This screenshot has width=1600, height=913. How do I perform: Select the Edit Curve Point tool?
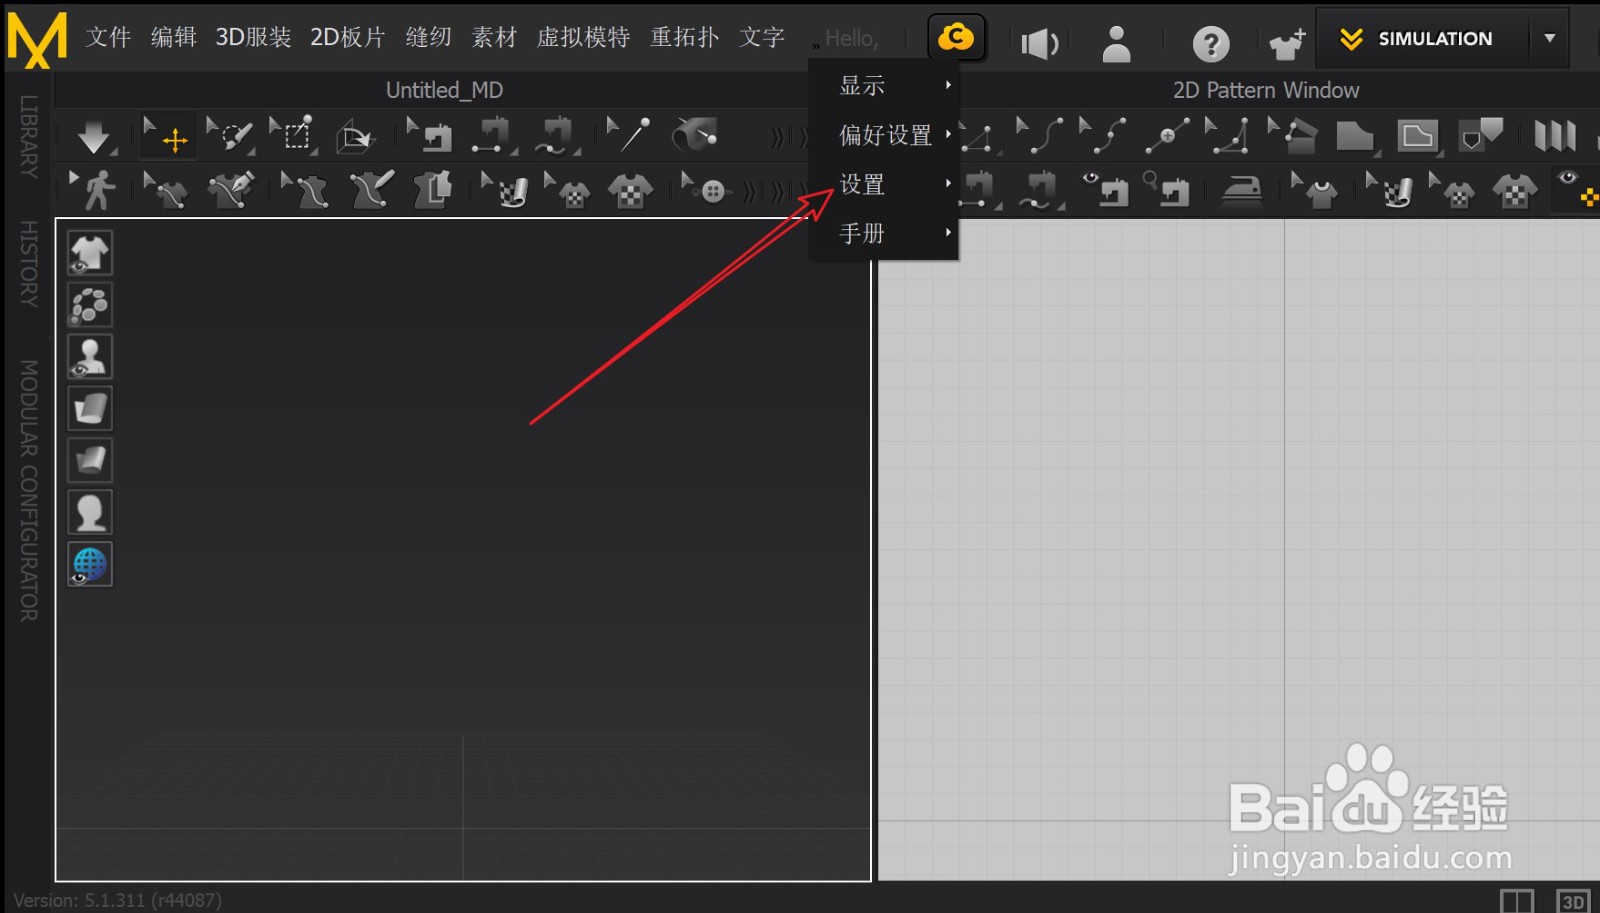1103,136
